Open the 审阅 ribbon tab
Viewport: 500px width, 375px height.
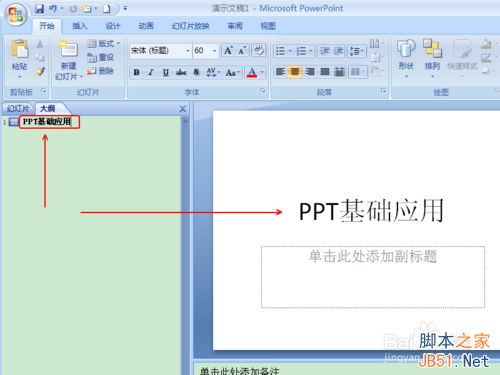point(235,26)
